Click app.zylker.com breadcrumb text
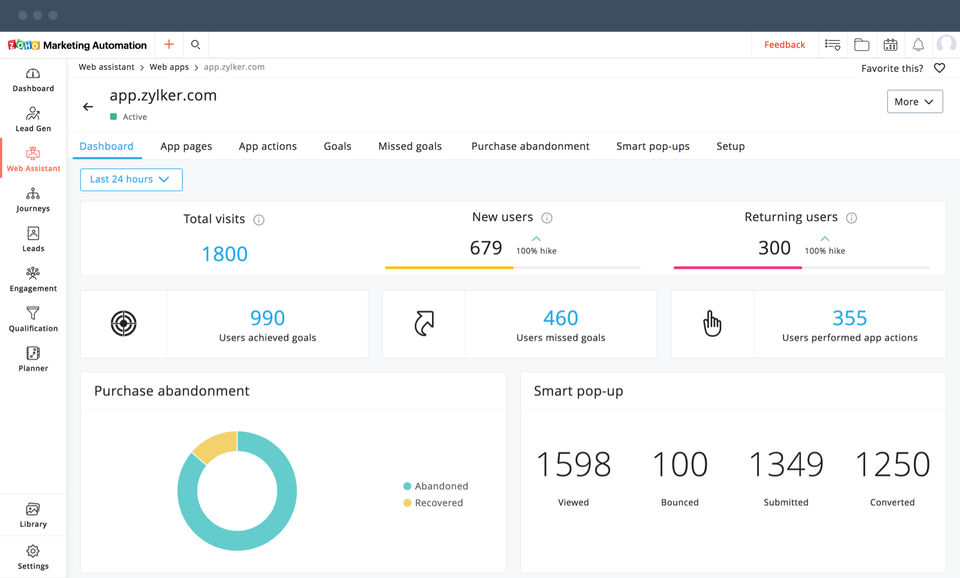The height and width of the screenshot is (578, 960). [234, 67]
